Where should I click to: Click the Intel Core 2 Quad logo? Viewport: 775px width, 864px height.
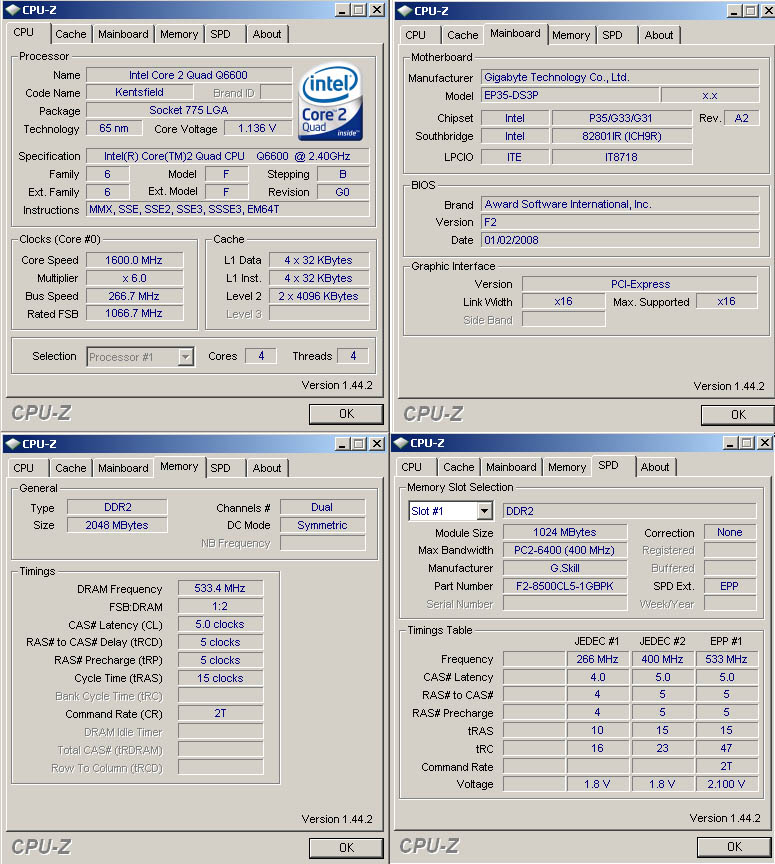(x=331, y=101)
